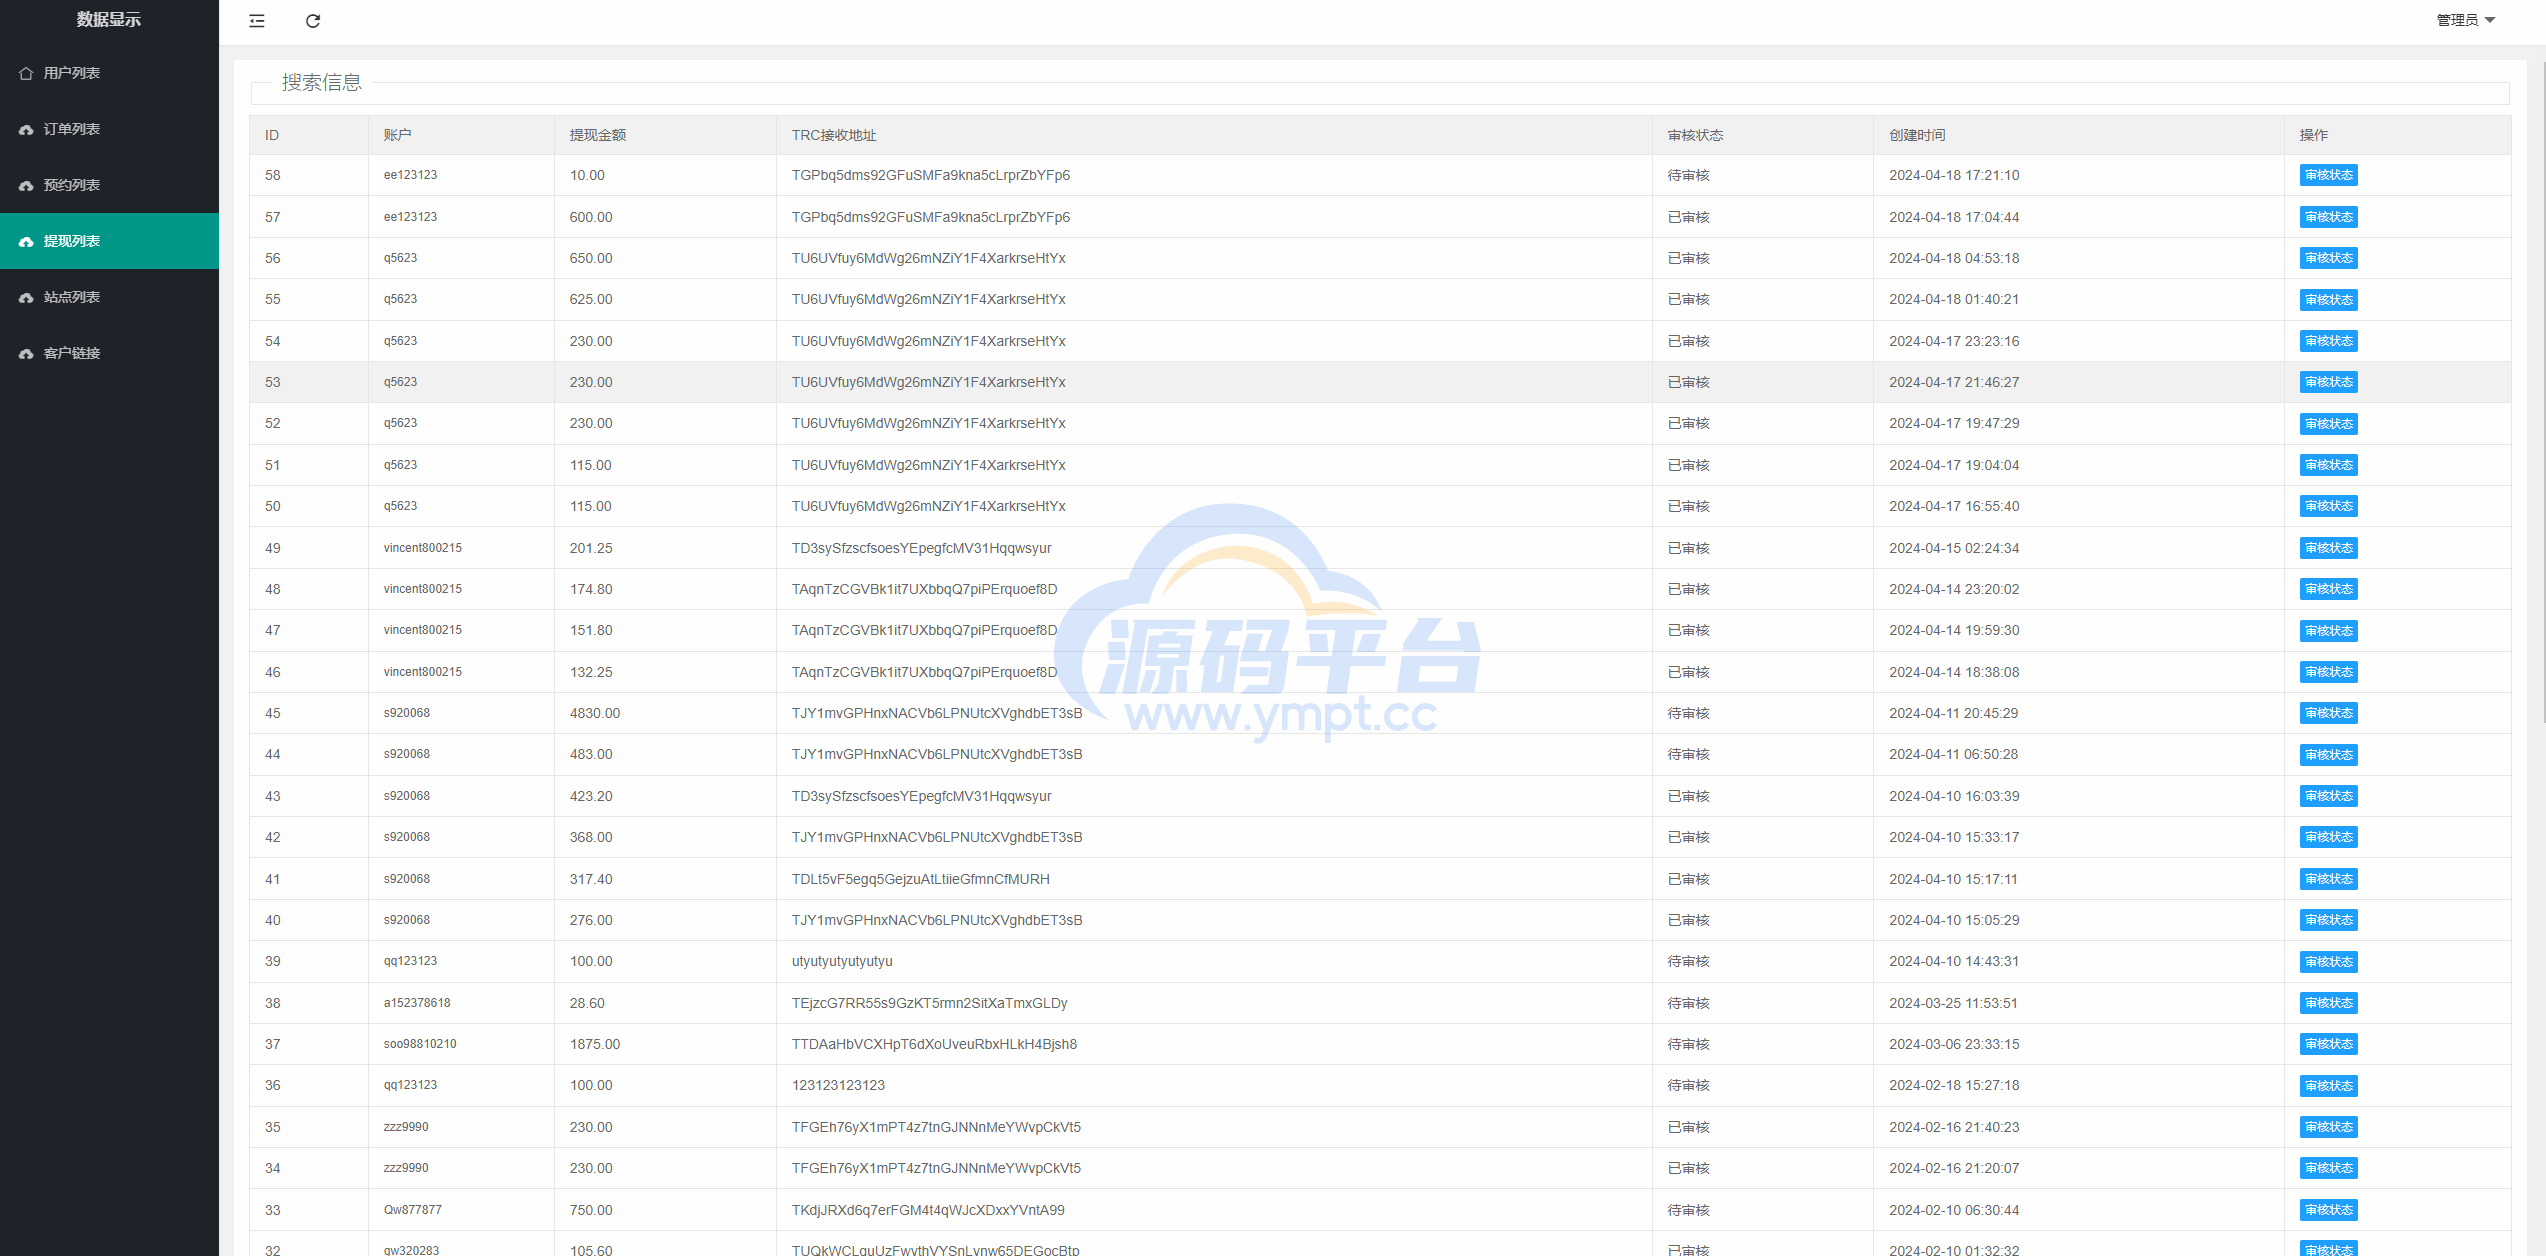Click amount 600.00 in row 57
The image size is (2546, 1256).
click(x=591, y=217)
